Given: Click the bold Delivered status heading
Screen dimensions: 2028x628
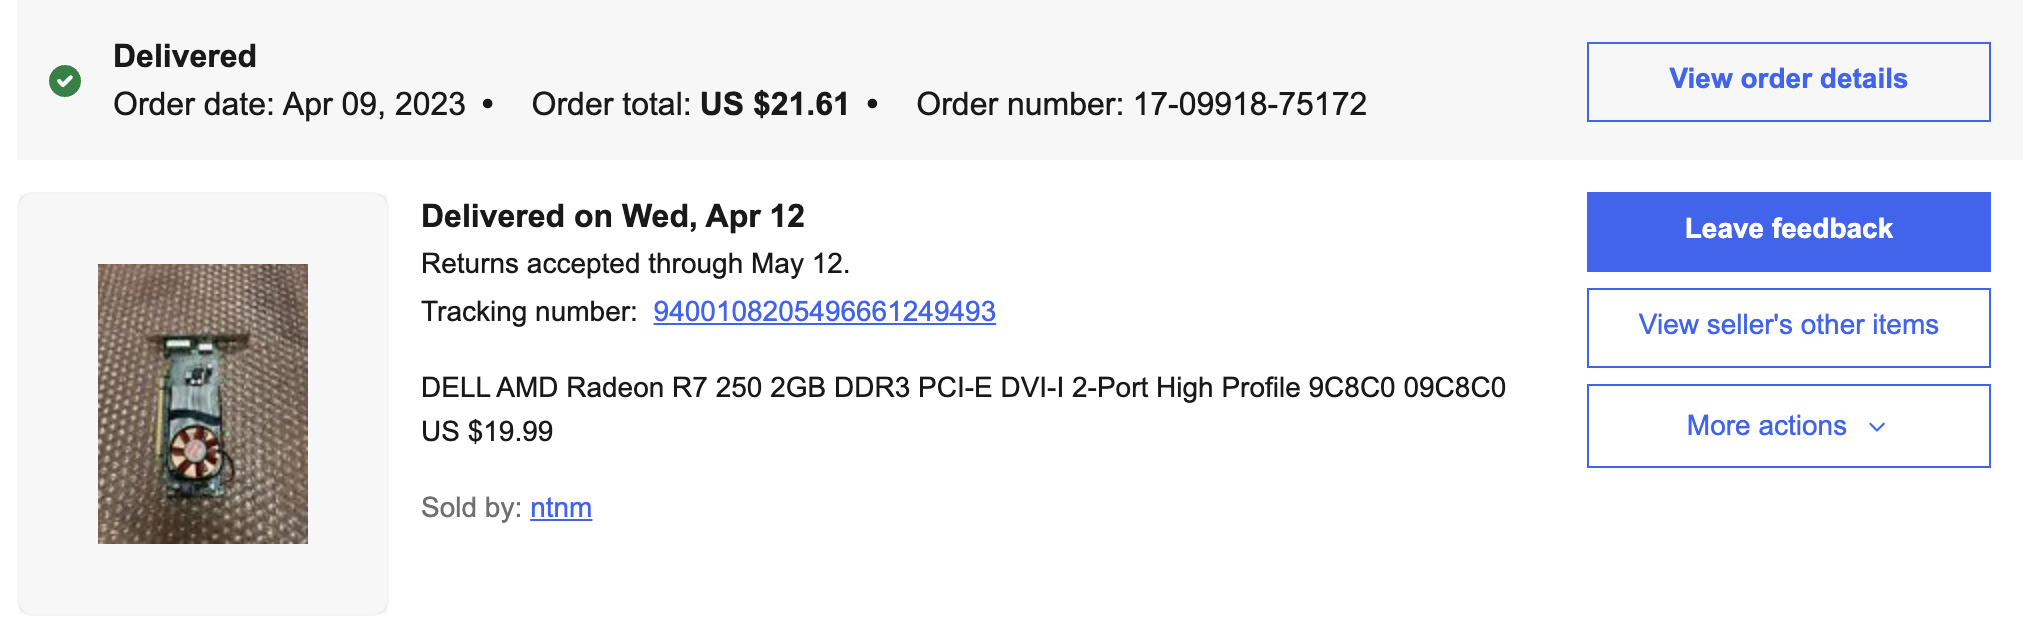Looking at the screenshot, I should pos(185,56).
